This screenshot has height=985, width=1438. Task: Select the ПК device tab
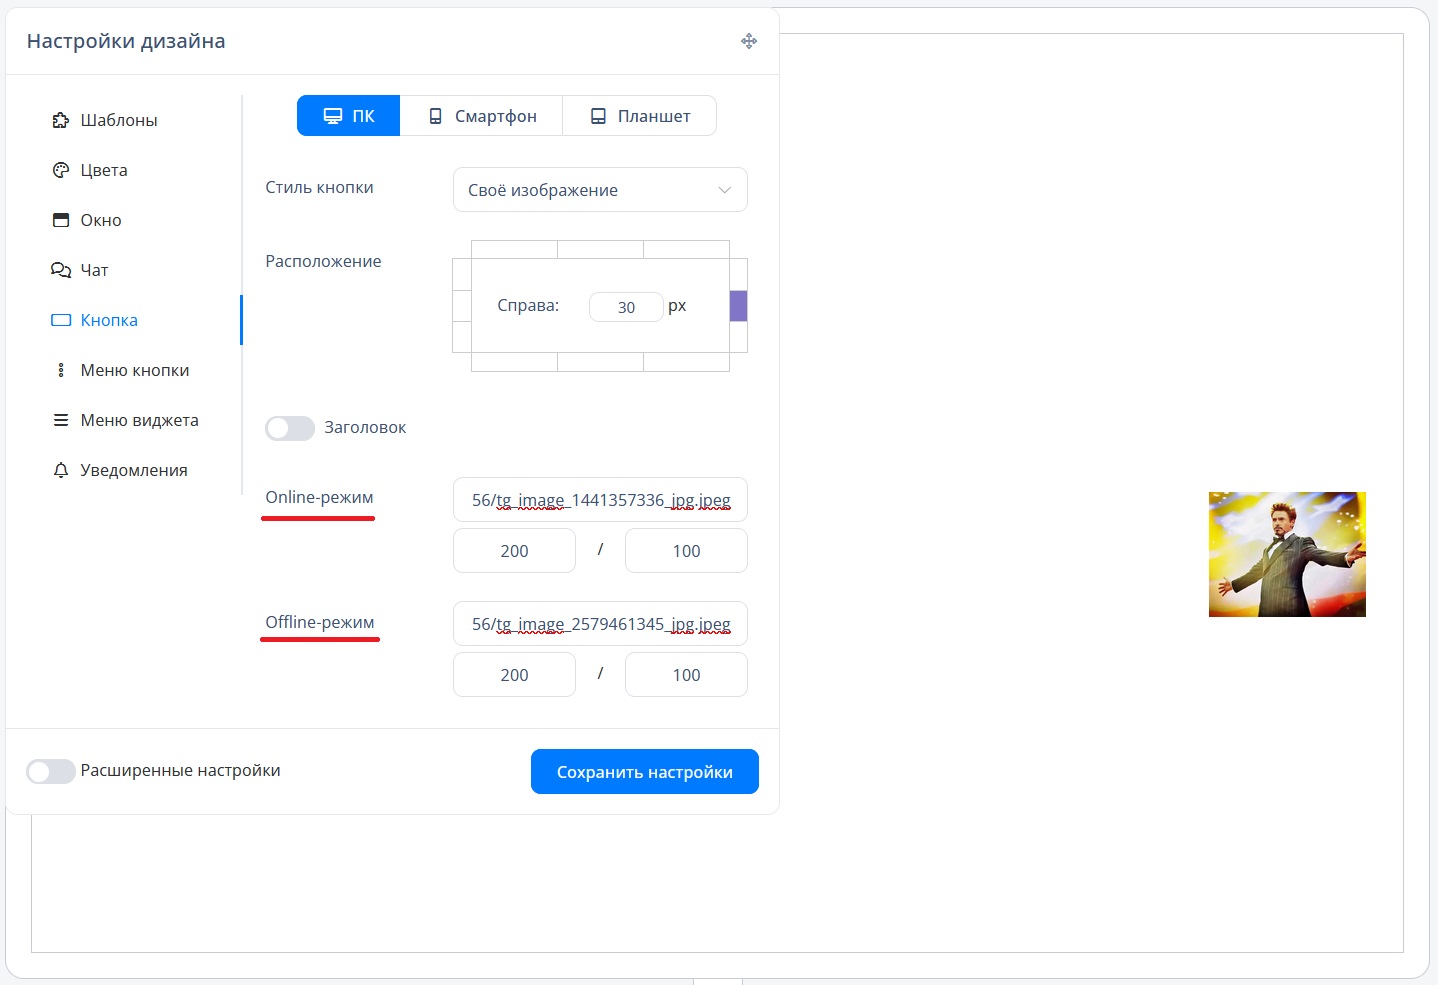348,116
